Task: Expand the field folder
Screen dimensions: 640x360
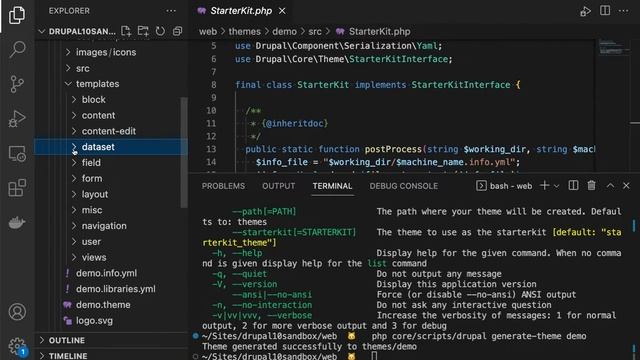Action: coord(91,162)
